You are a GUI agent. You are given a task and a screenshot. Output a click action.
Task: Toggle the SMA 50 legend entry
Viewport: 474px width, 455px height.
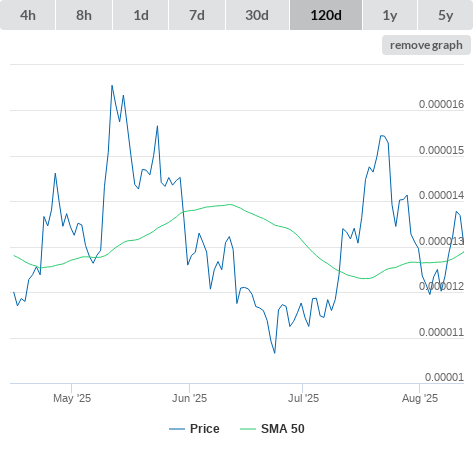click(283, 429)
